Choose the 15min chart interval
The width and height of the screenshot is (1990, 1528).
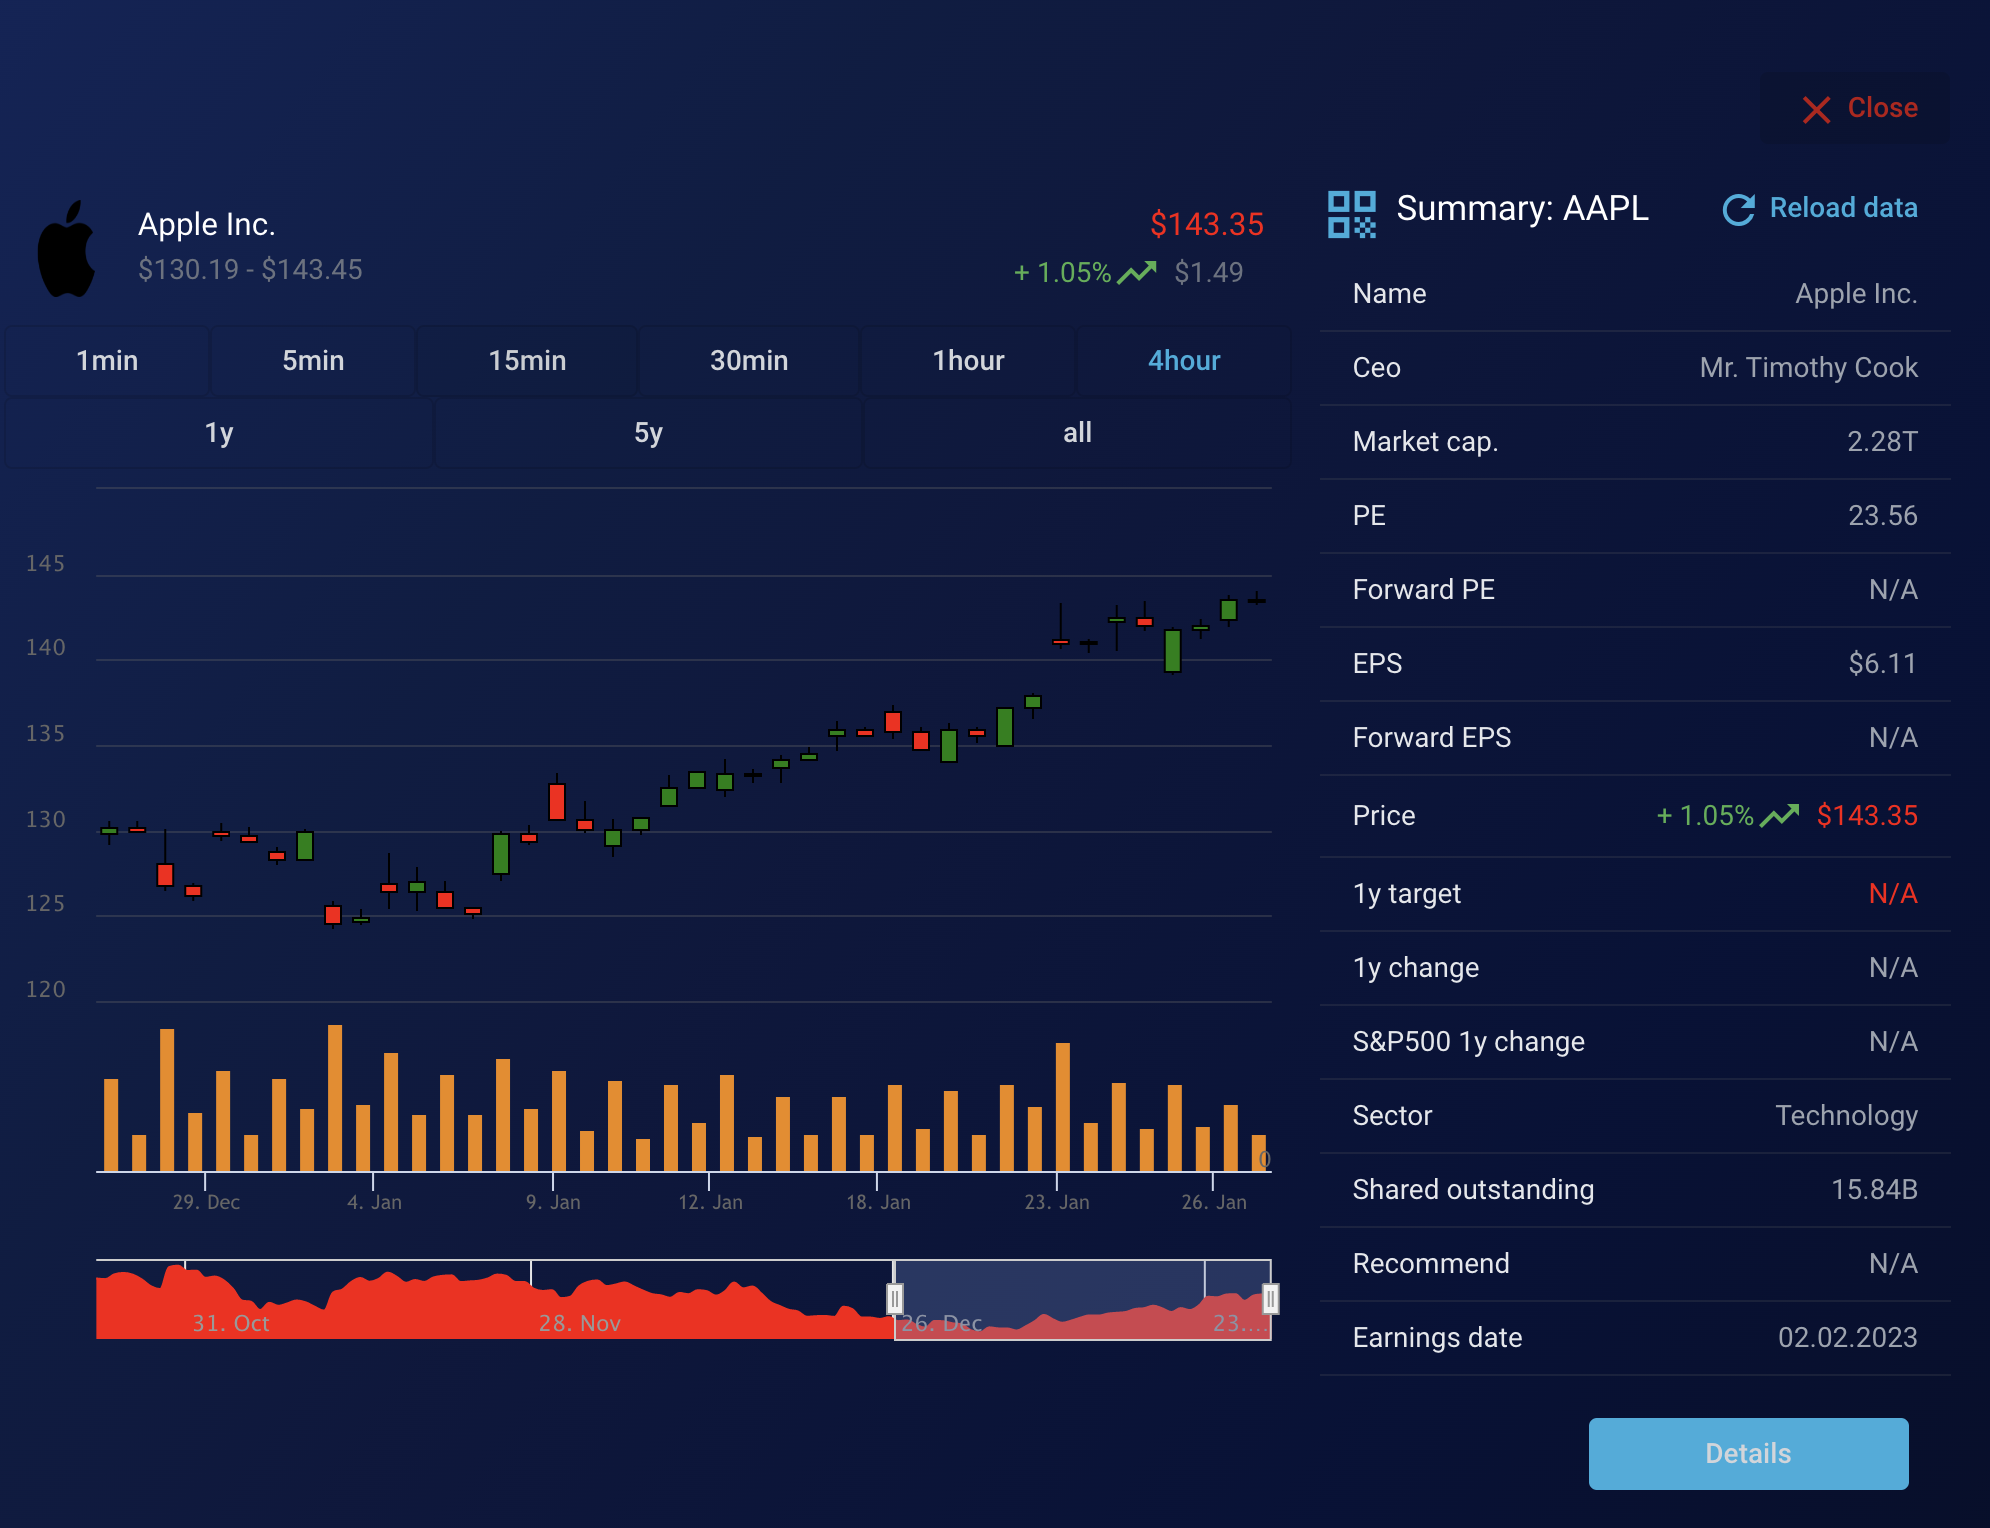[527, 361]
